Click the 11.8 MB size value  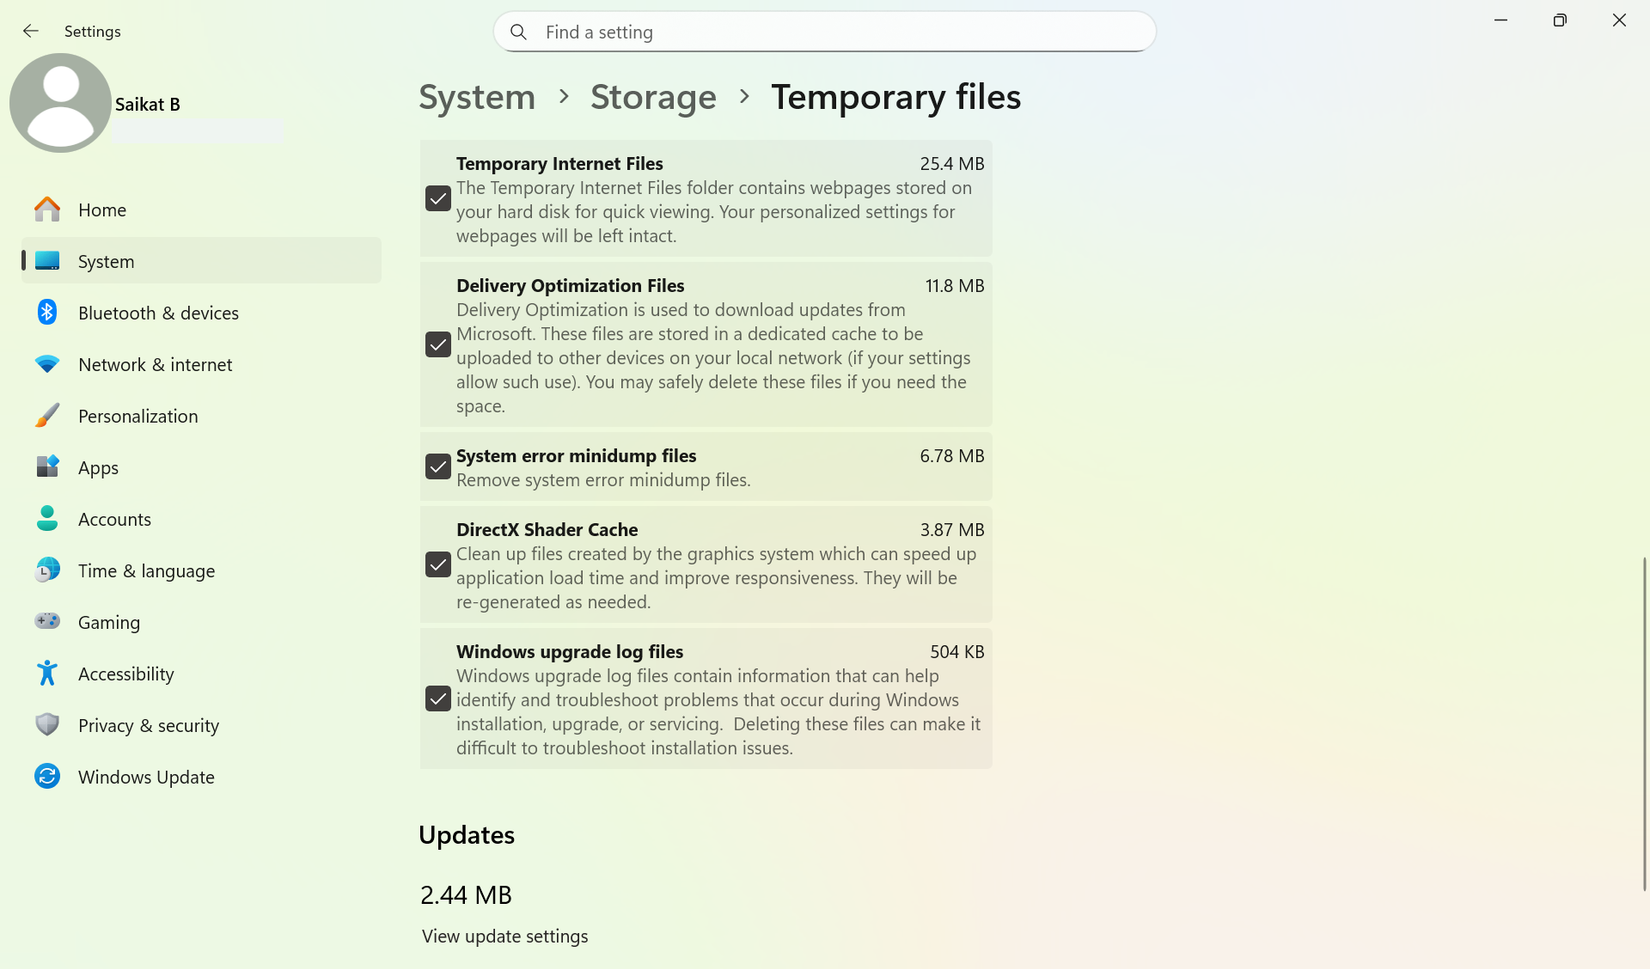[x=955, y=285]
